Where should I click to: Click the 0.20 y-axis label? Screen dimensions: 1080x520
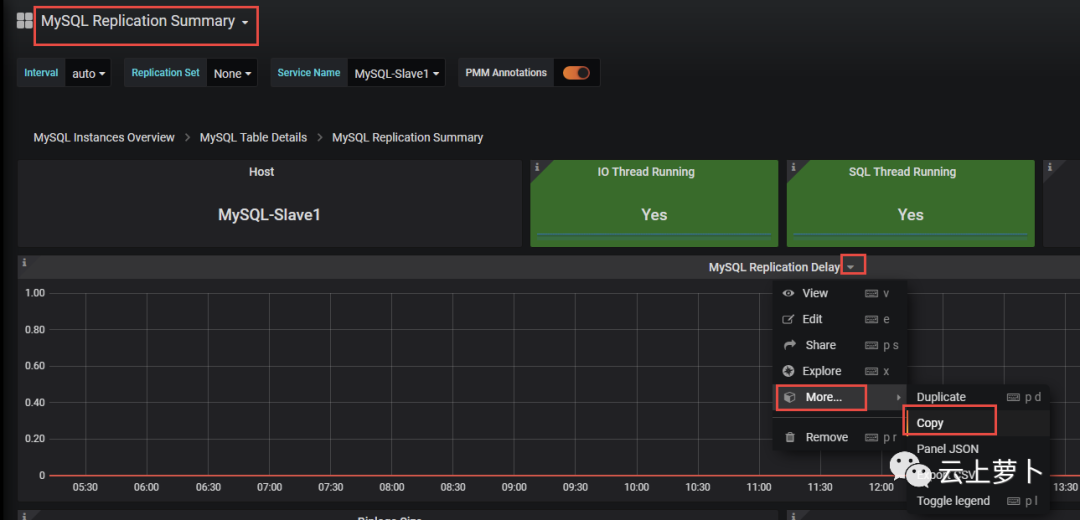[35, 439]
